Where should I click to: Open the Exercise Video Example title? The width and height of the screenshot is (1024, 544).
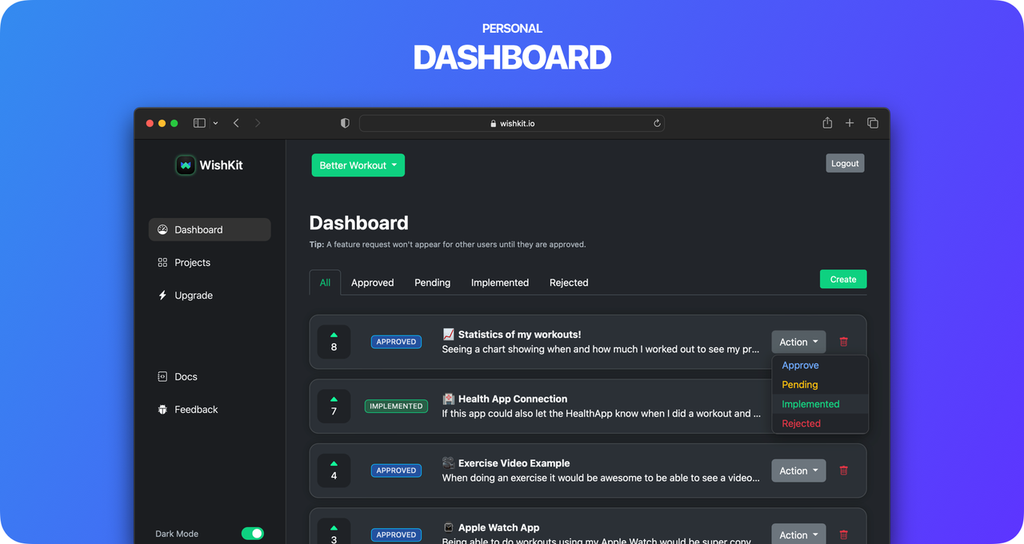click(x=514, y=463)
